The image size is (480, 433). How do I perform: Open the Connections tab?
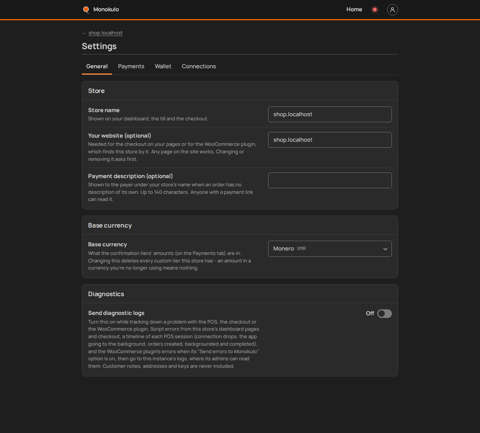coord(199,67)
